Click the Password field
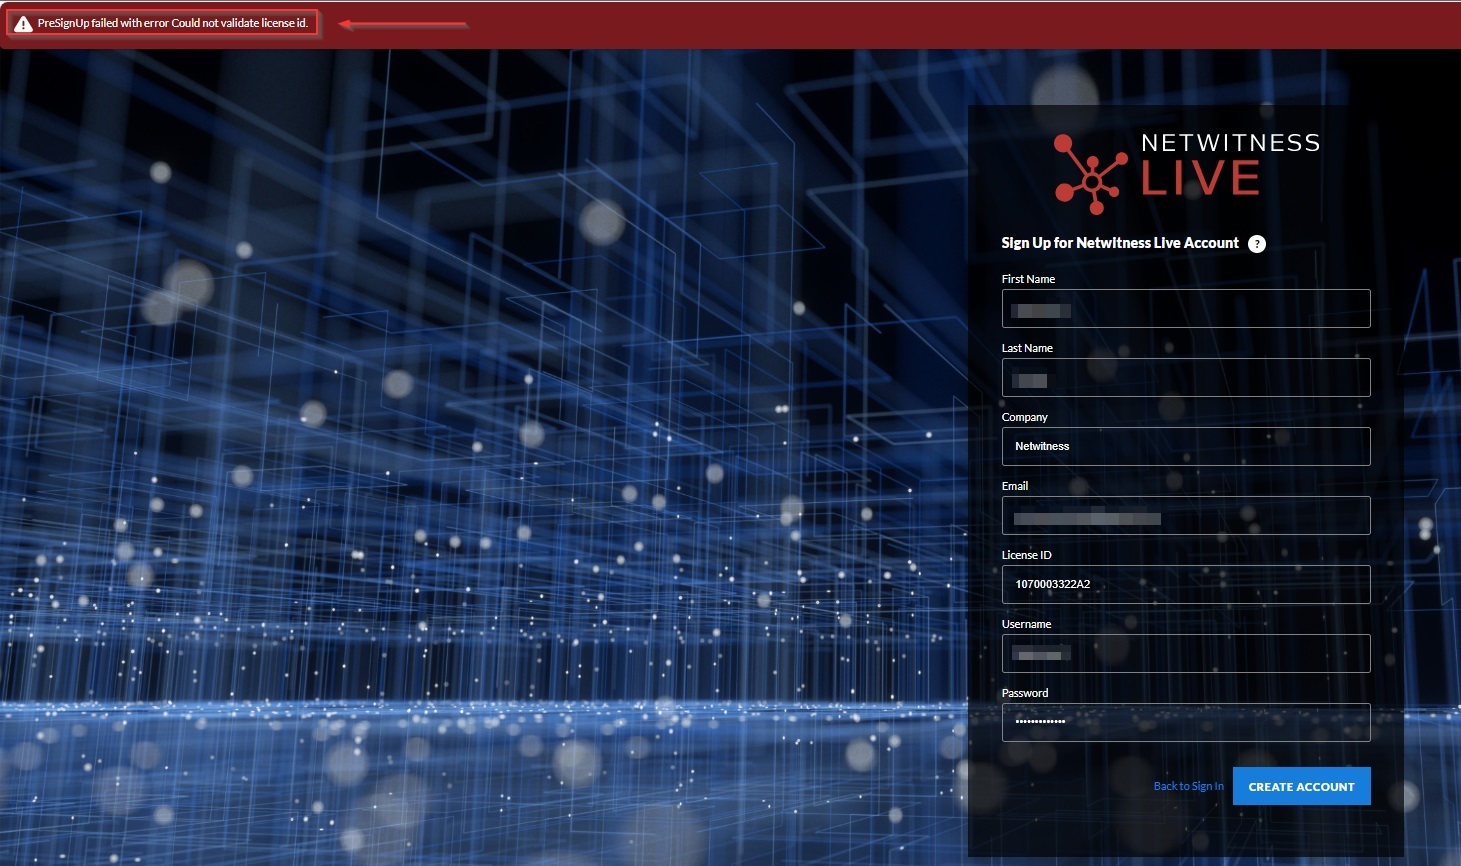The image size is (1461, 866). [1185, 723]
